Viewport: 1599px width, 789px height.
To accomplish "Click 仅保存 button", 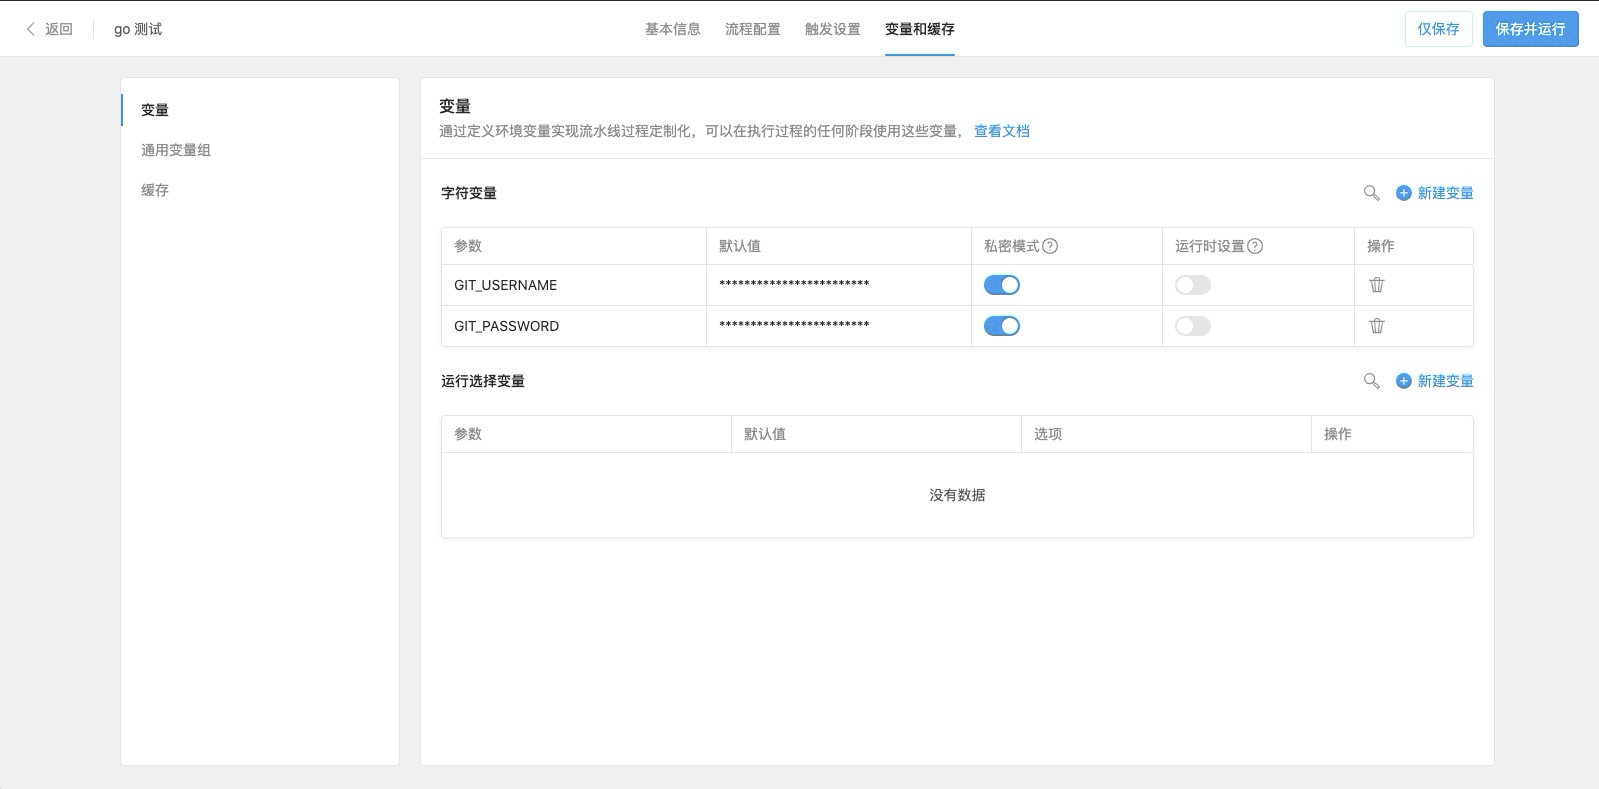I will 1439,29.
